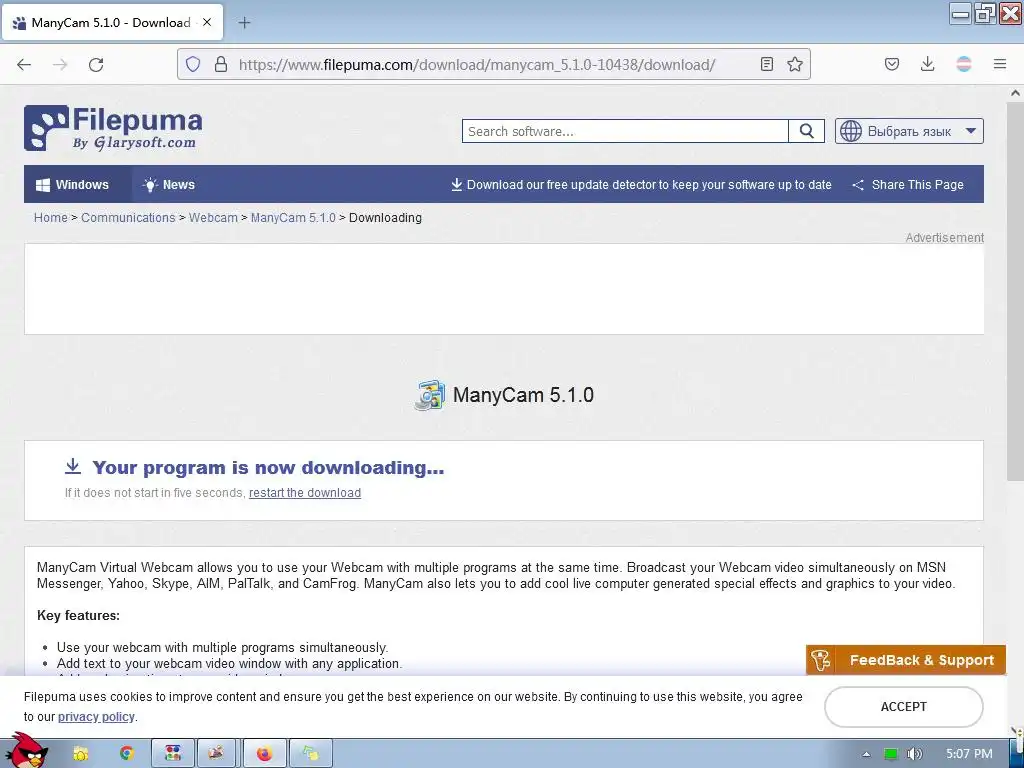Click the Filepuma logo
The height and width of the screenshot is (768, 1024).
tap(113, 128)
